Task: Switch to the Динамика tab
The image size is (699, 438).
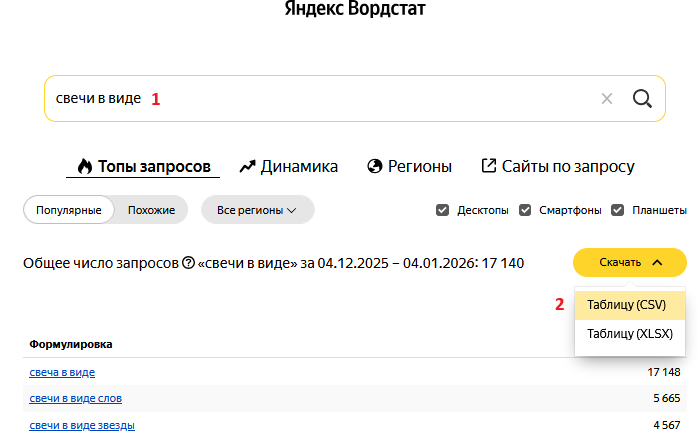Action: click(x=289, y=166)
